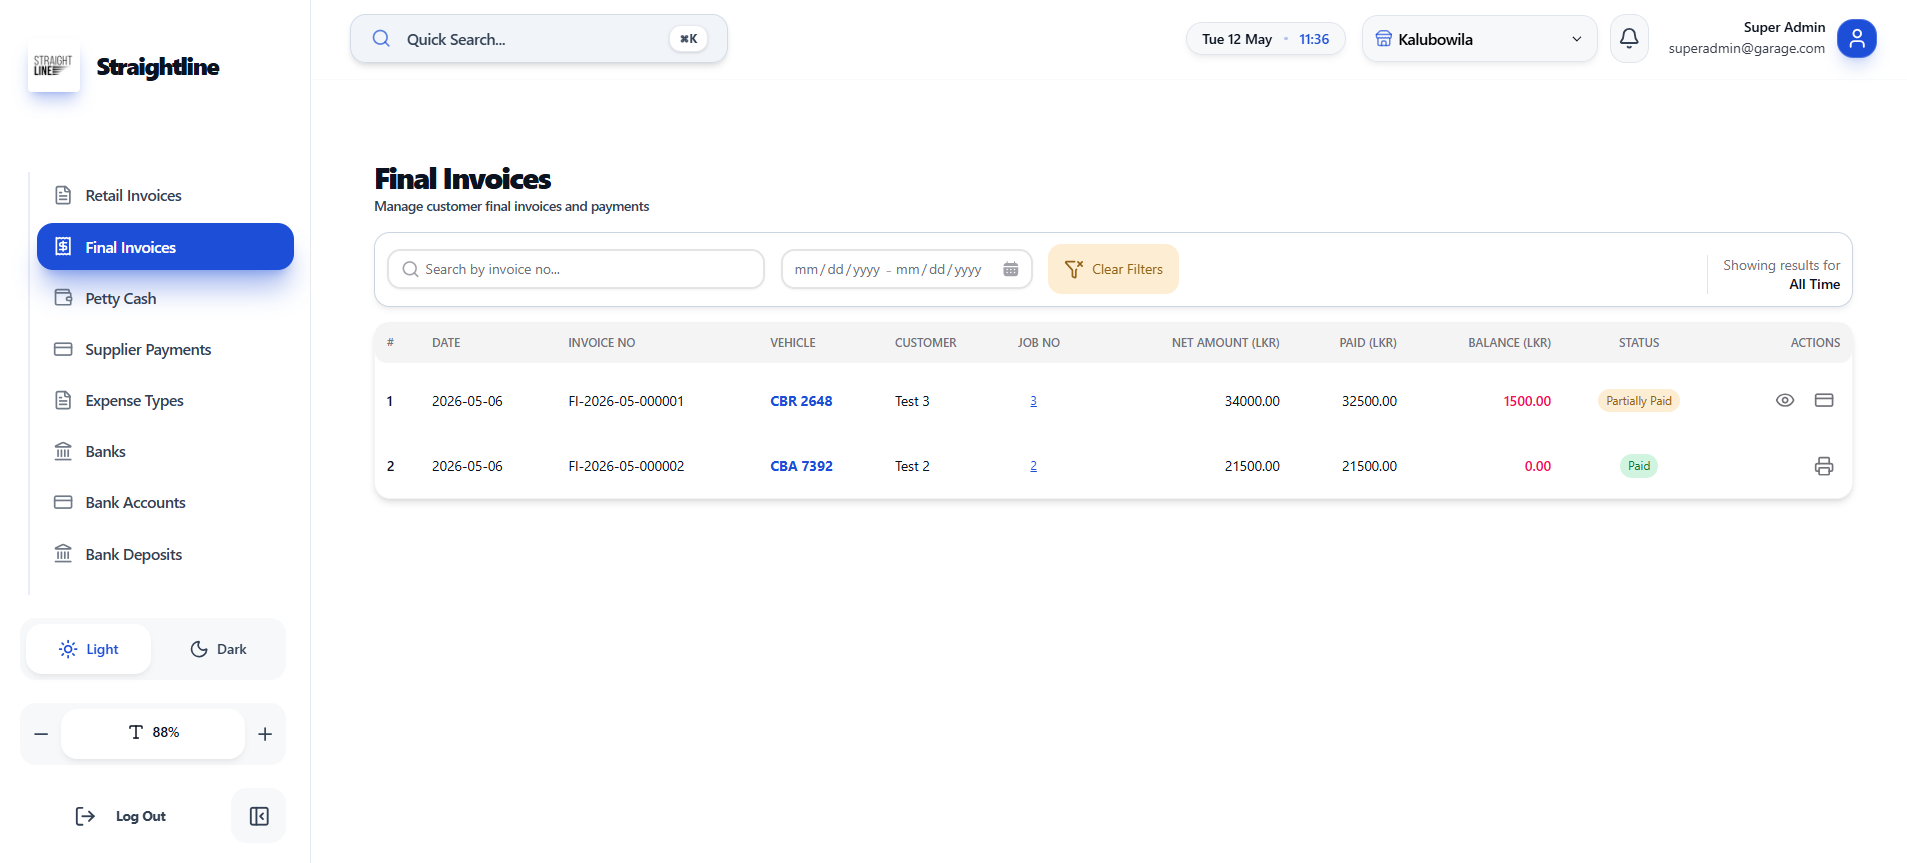Navigate to Banks
This screenshot has height=863, width=1907.
point(165,451)
